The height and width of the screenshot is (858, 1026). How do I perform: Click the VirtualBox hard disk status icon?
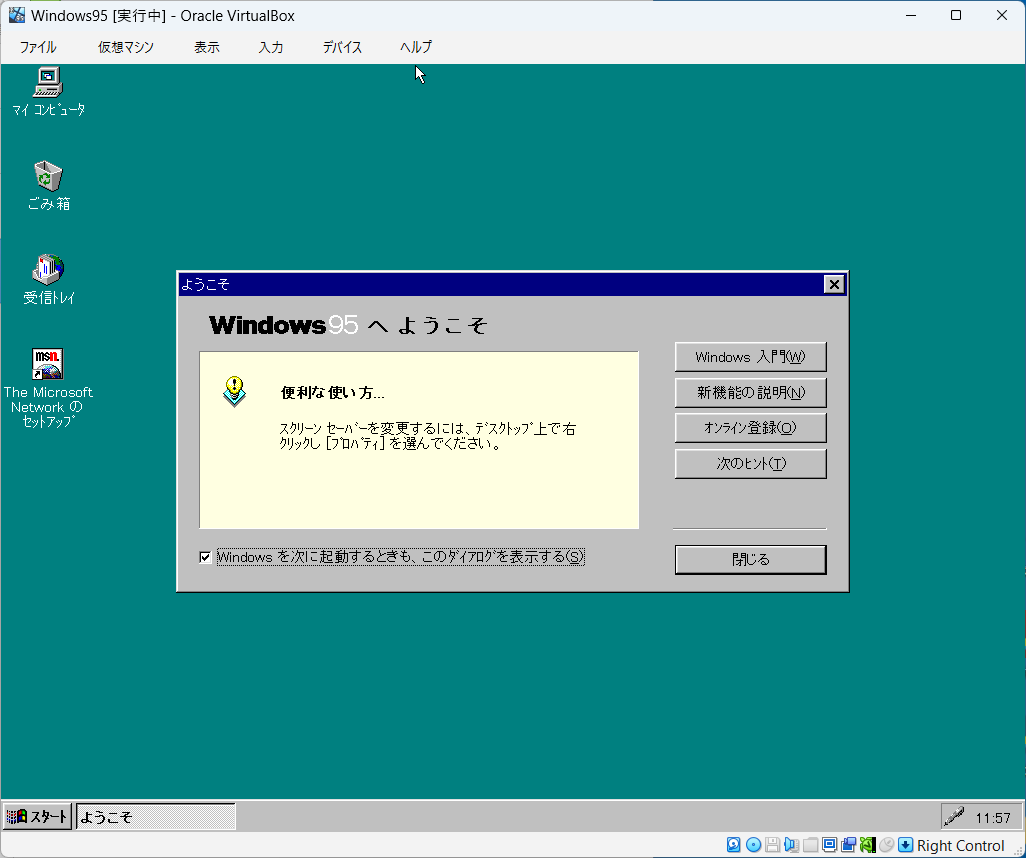click(x=734, y=845)
